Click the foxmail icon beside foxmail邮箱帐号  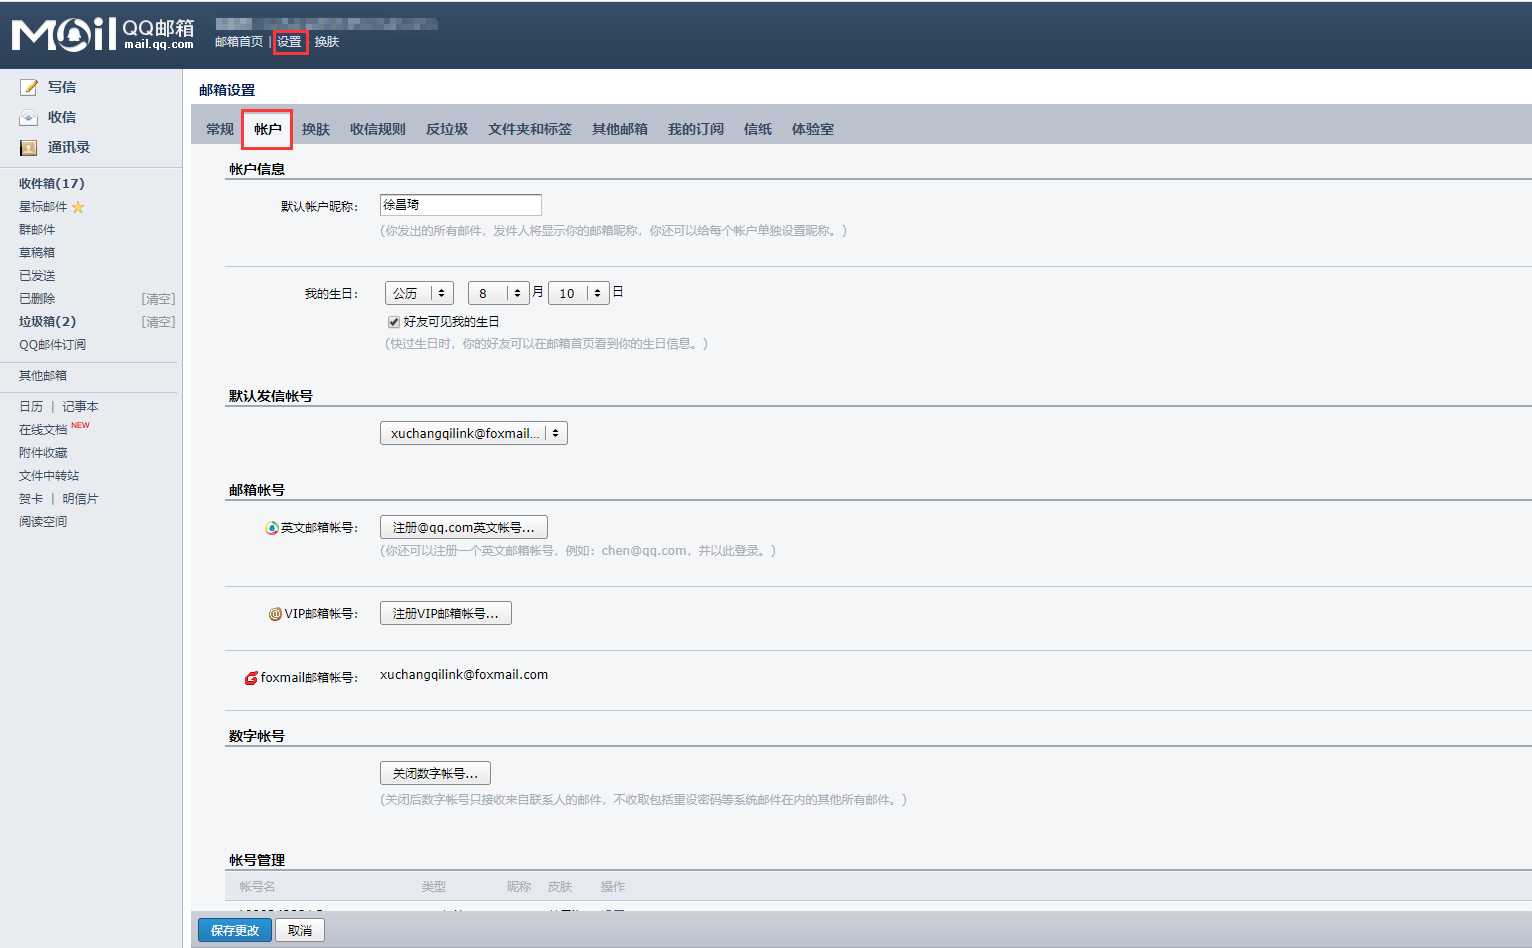[251, 678]
